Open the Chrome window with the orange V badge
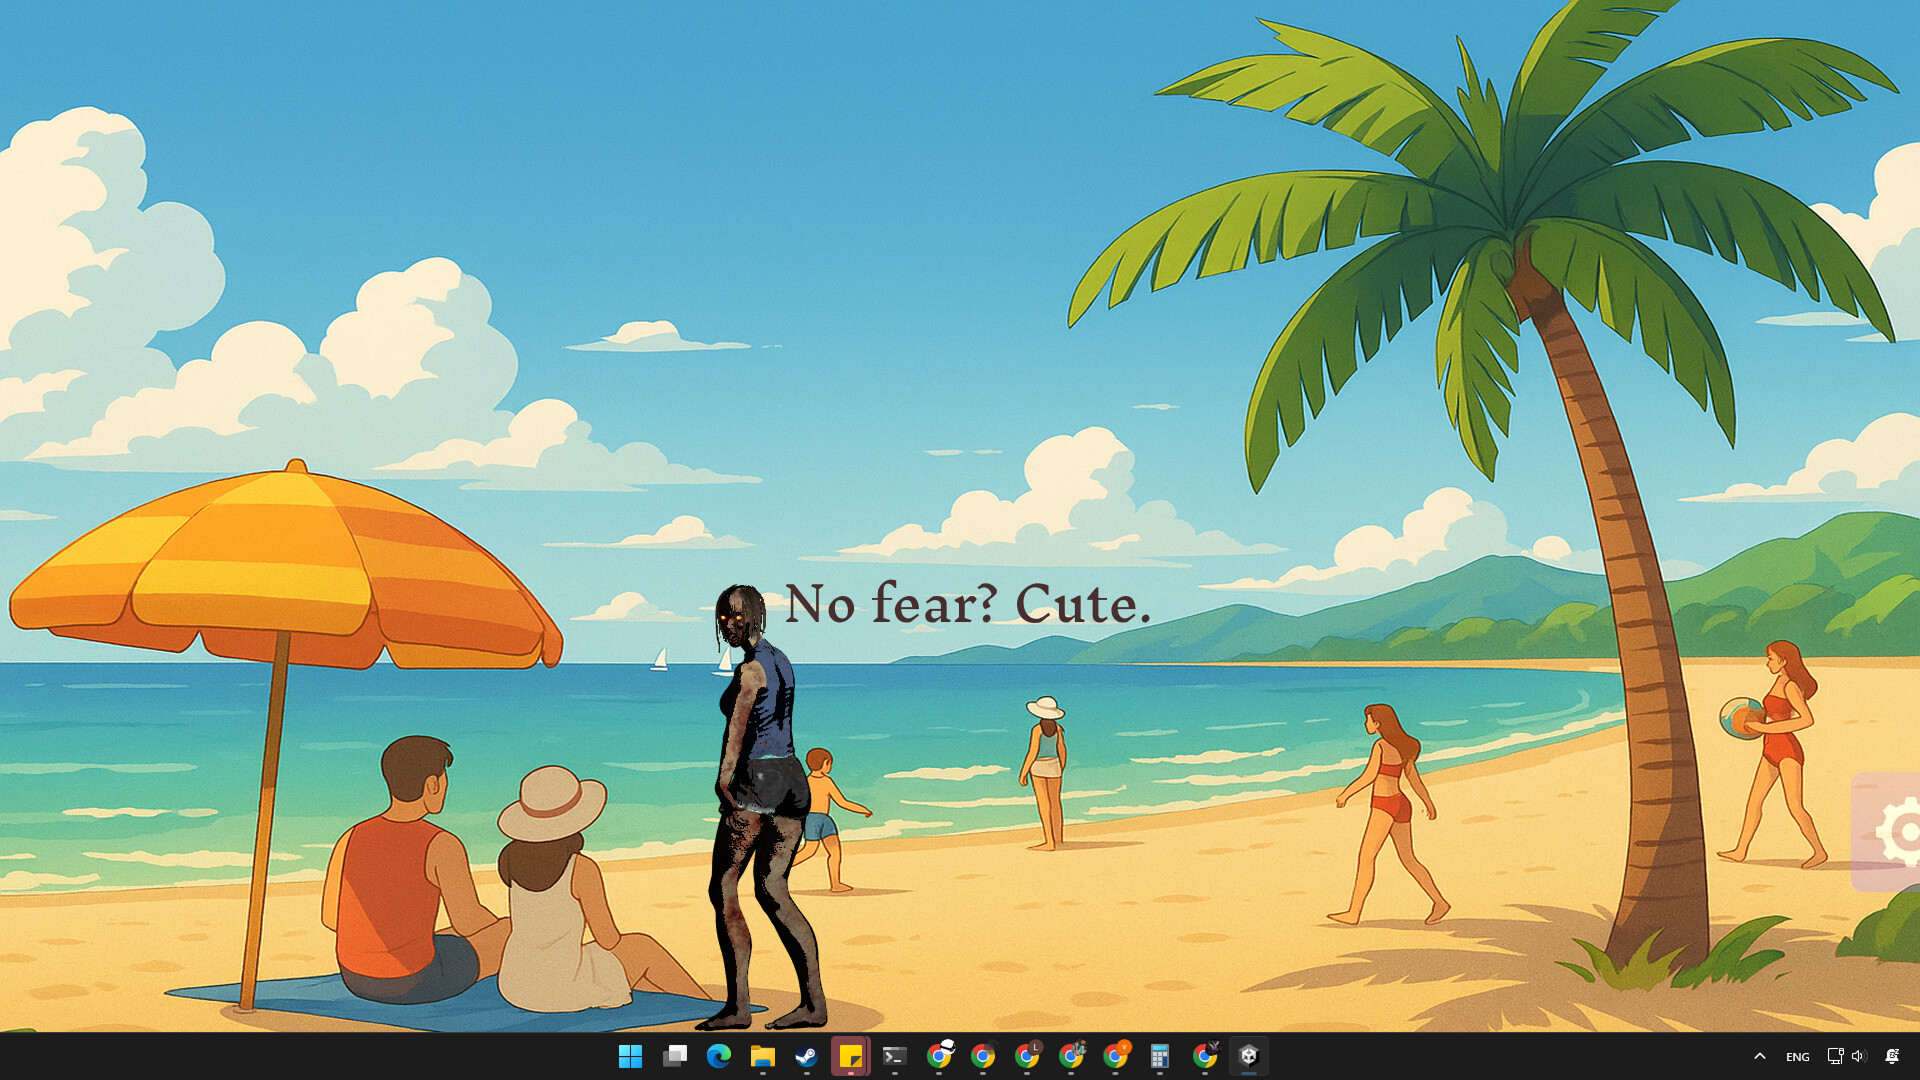The image size is (1920, 1080). [1115, 1056]
